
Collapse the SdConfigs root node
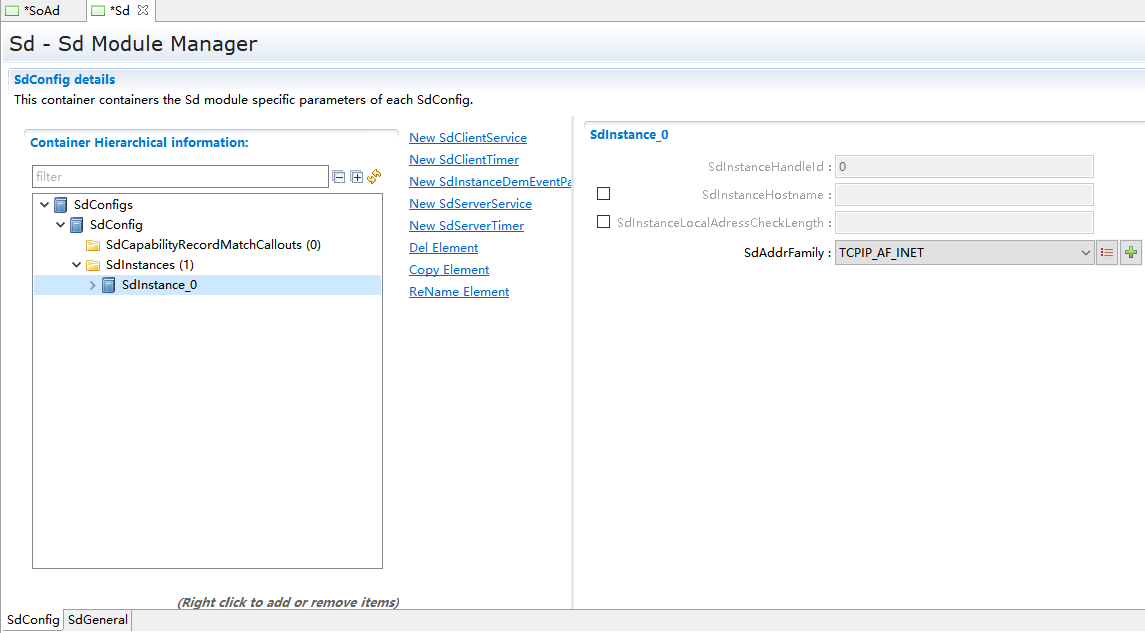(x=44, y=205)
